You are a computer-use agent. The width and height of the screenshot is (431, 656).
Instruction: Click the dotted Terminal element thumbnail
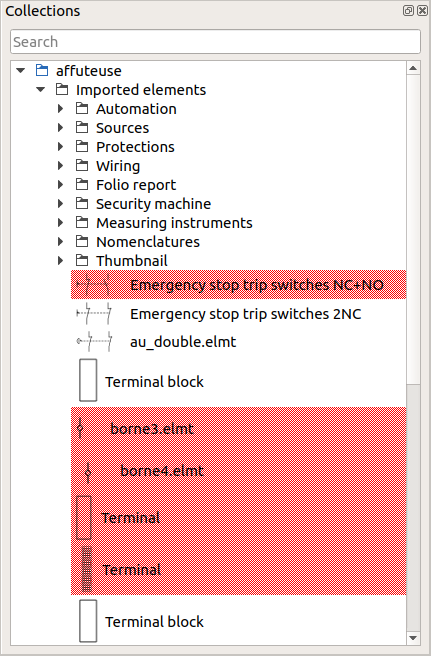pos(86,569)
